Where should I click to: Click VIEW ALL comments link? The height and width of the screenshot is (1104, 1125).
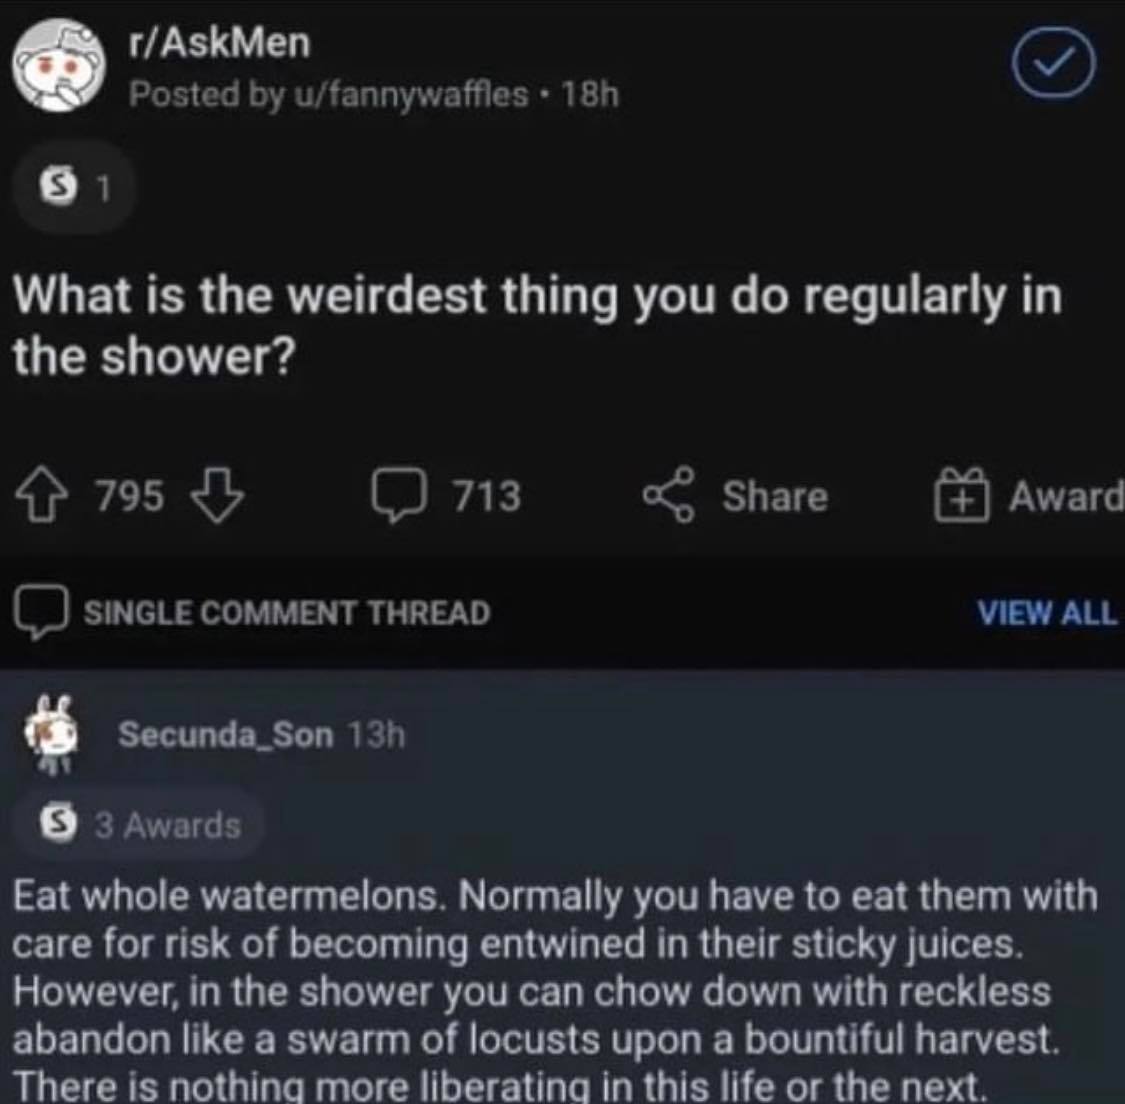click(1048, 613)
